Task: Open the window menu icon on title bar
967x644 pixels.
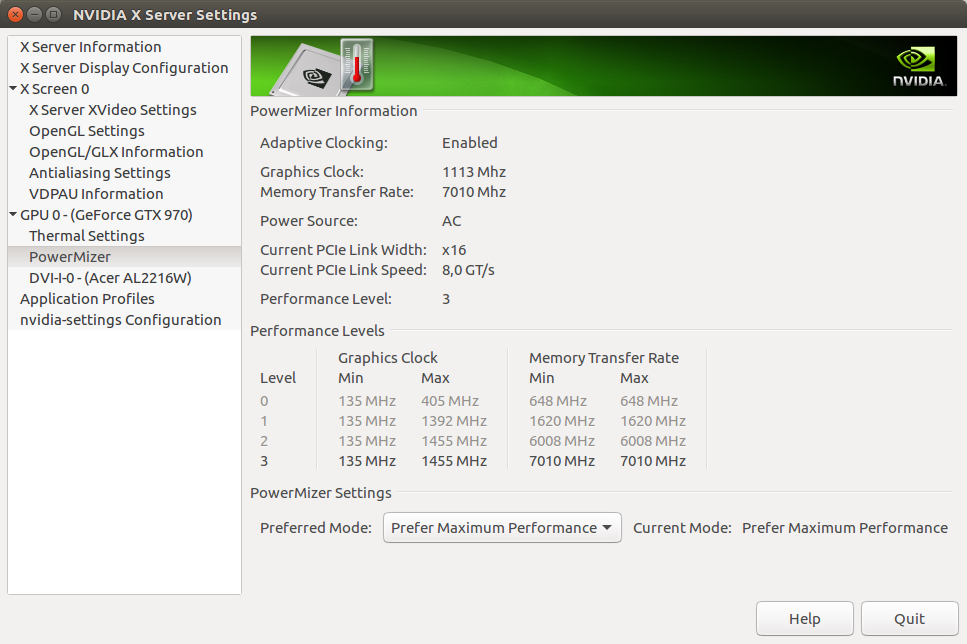Action: tap(51, 15)
